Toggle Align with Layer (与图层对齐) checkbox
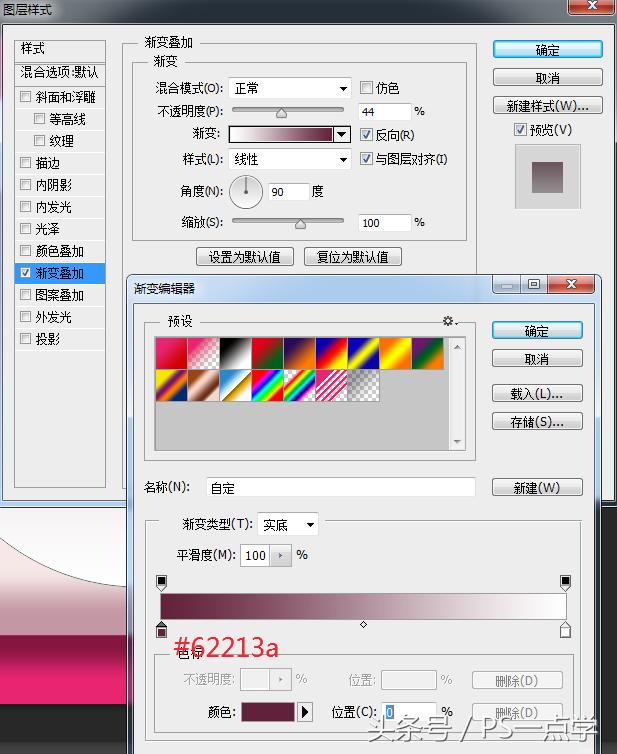The image size is (617, 754). 366,159
